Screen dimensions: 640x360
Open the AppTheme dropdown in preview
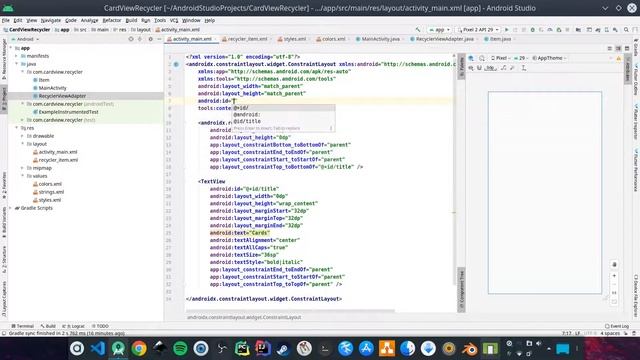549,58
